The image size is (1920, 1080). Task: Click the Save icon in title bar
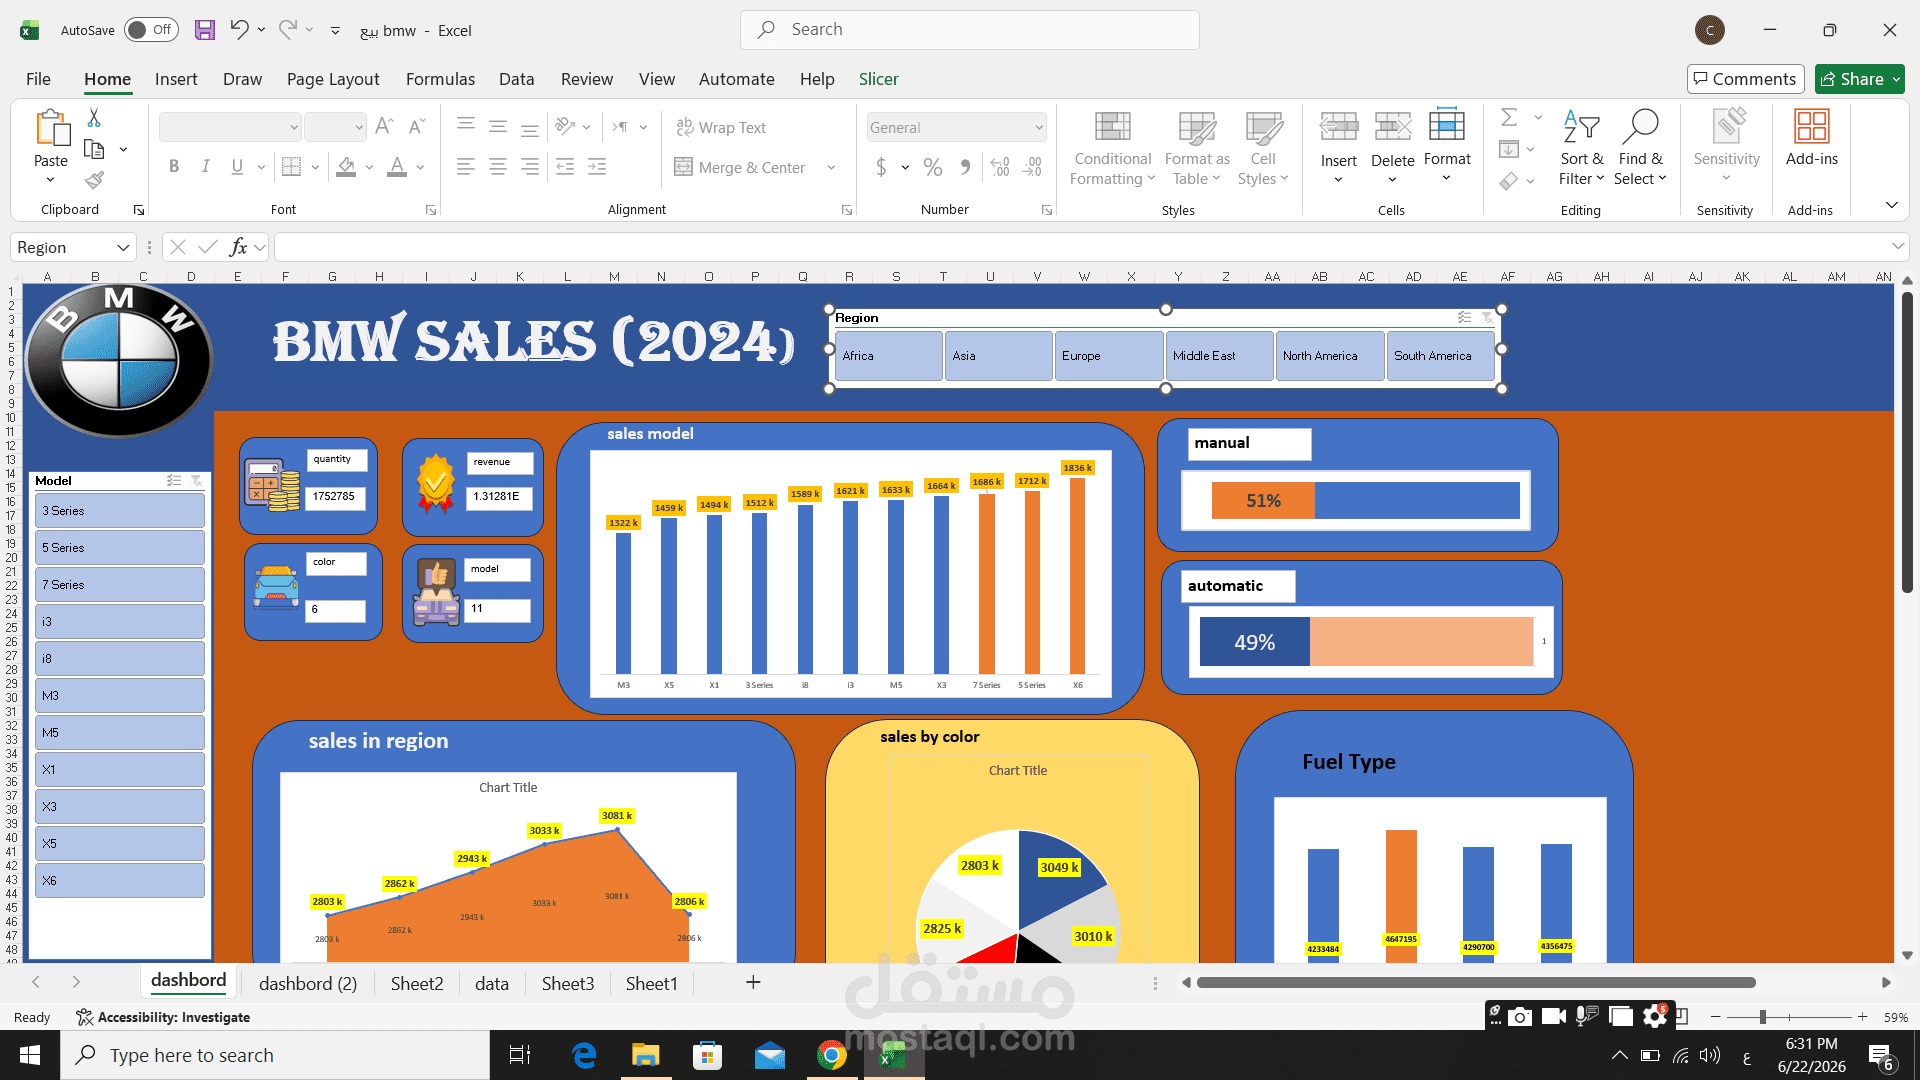(205, 30)
